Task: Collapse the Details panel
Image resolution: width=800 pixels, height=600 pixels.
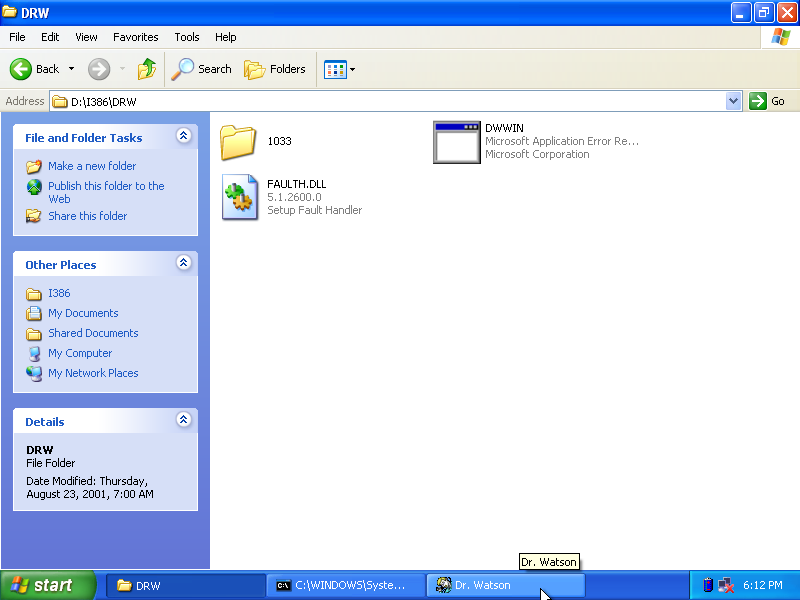Action: point(184,420)
